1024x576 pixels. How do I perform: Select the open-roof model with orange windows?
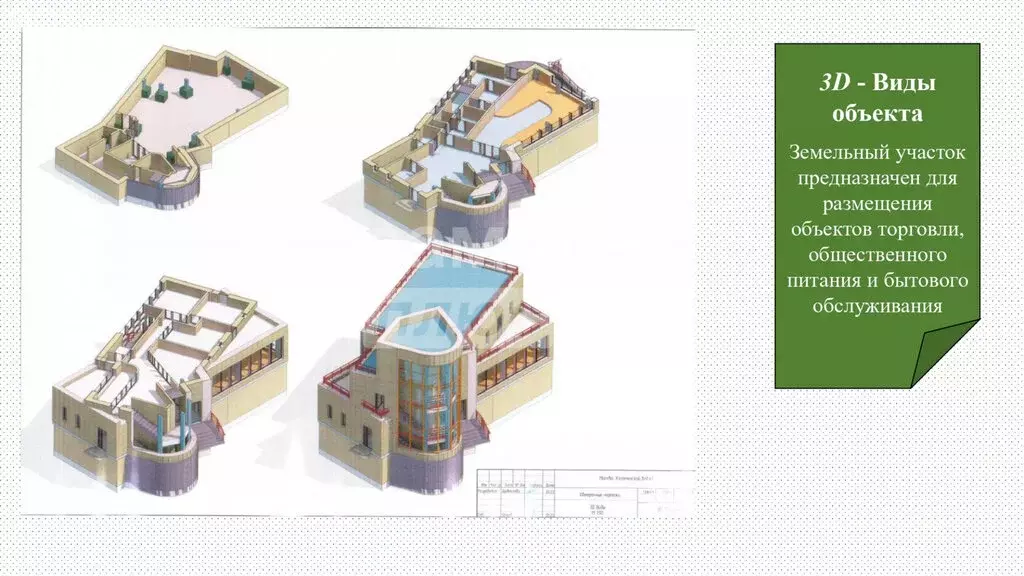coord(170,385)
